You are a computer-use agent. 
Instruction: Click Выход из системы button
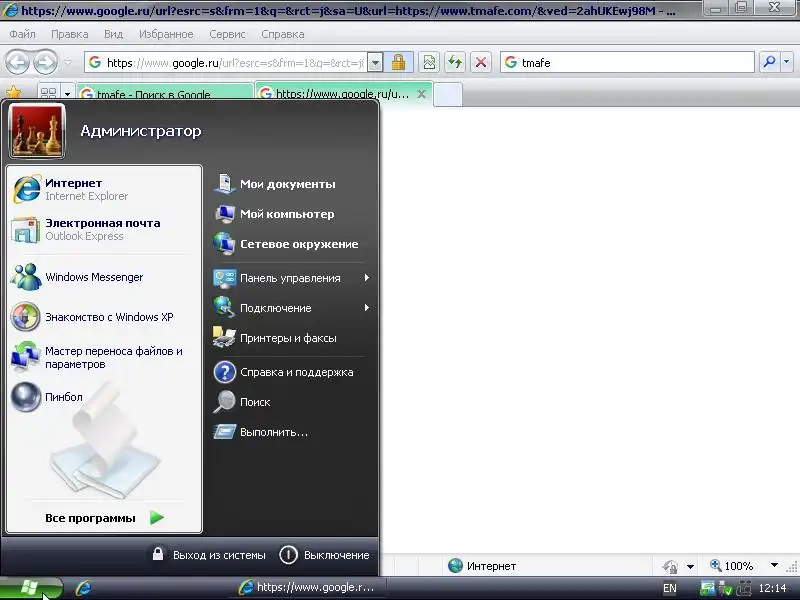(208, 555)
